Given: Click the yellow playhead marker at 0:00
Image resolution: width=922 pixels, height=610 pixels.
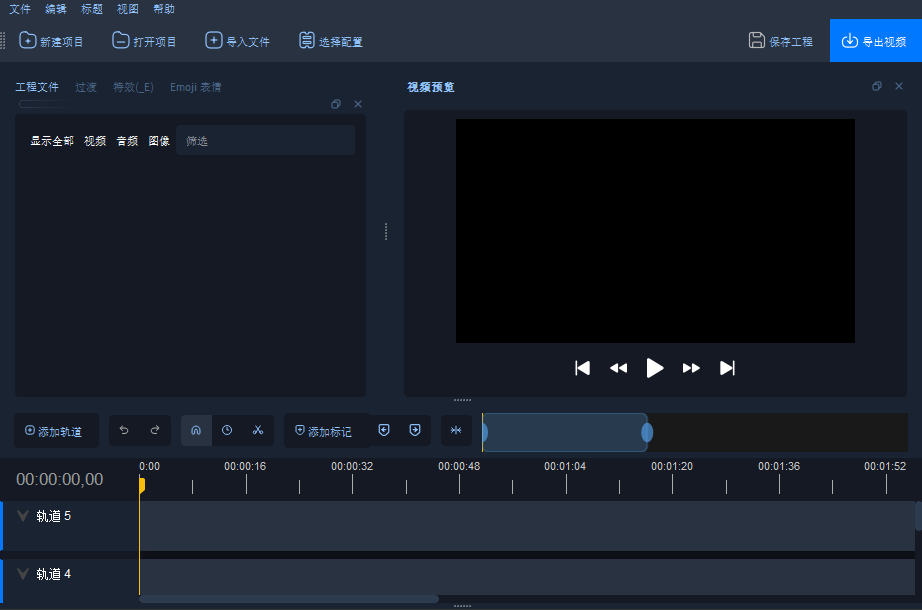Looking at the screenshot, I should coord(142,485).
